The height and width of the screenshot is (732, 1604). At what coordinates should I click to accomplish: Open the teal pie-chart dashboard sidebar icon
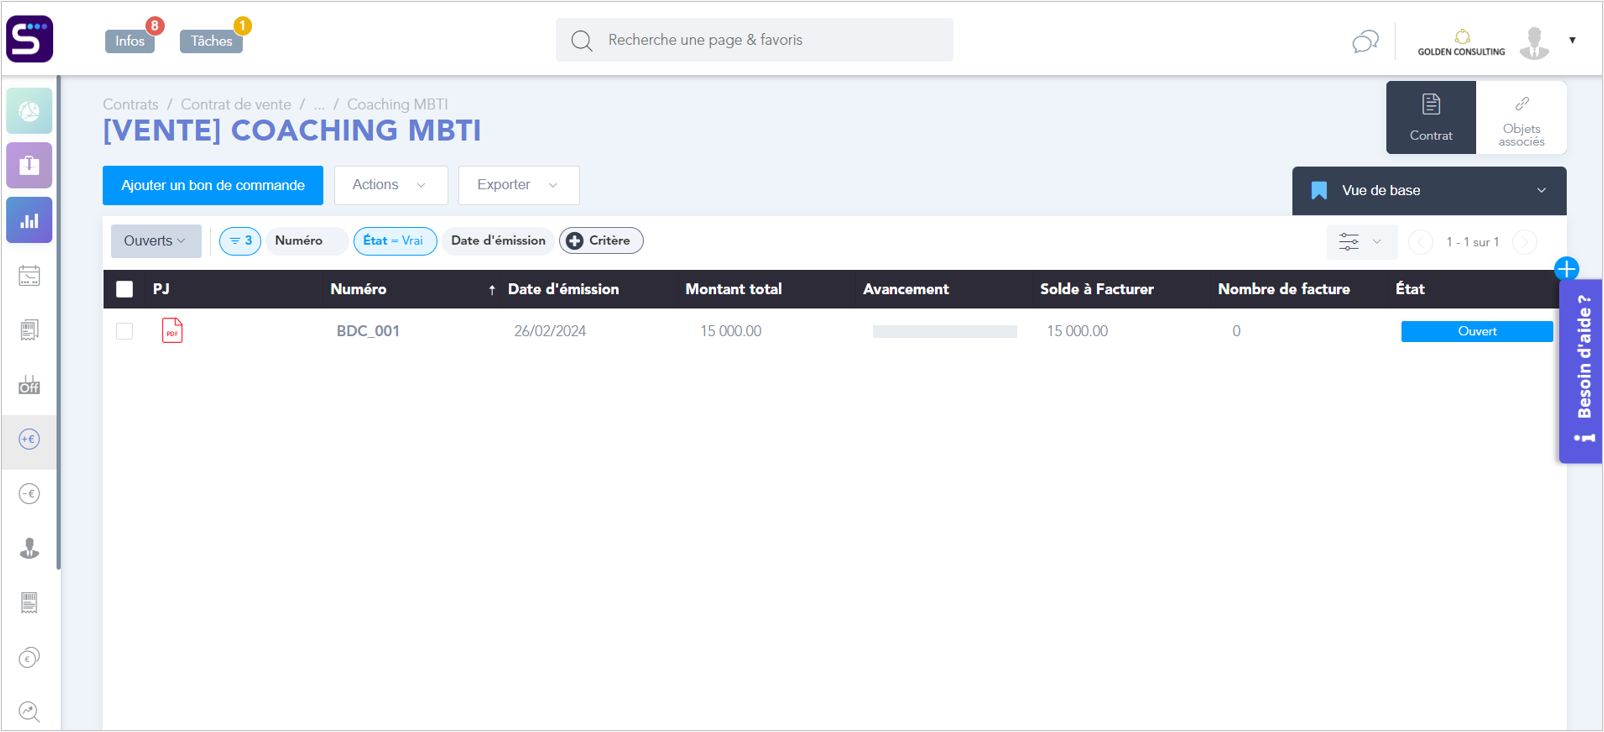coord(29,111)
